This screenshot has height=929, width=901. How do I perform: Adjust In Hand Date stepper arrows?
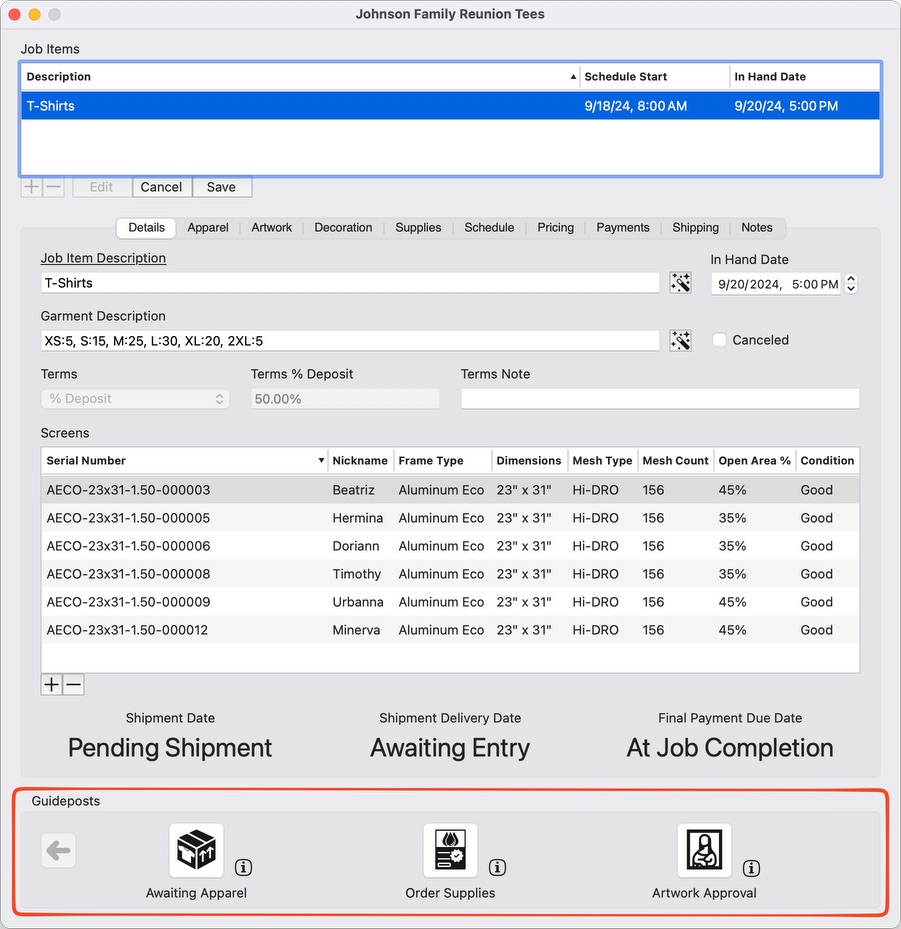[851, 284]
